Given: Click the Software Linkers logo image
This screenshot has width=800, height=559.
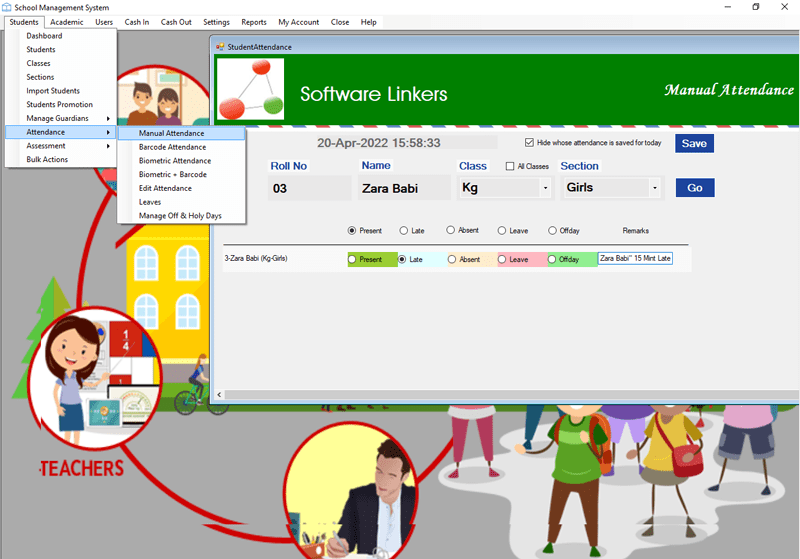Looking at the screenshot, I should pyautogui.click(x=251, y=89).
